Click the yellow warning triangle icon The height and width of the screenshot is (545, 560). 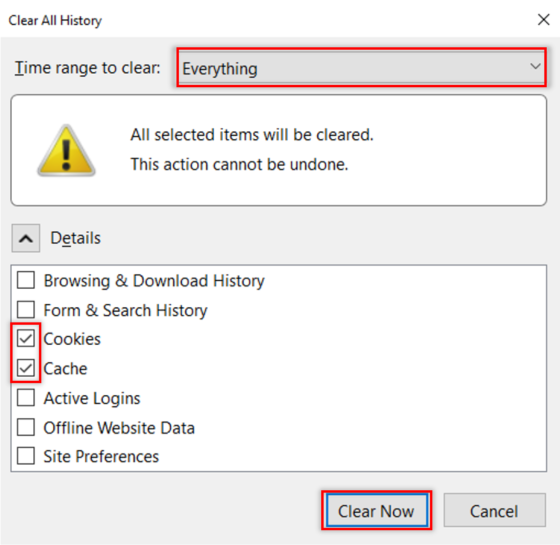[66, 151]
